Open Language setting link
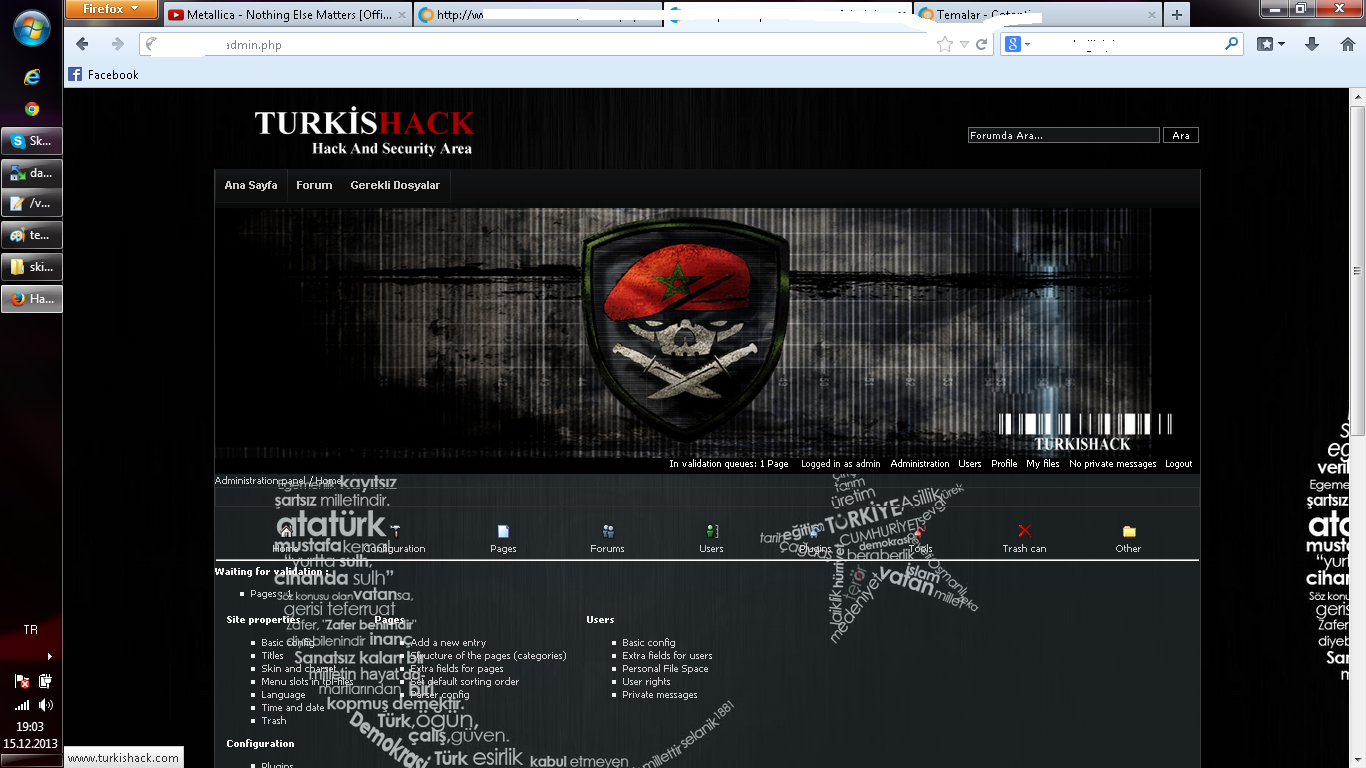 click(x=283, y=695)
